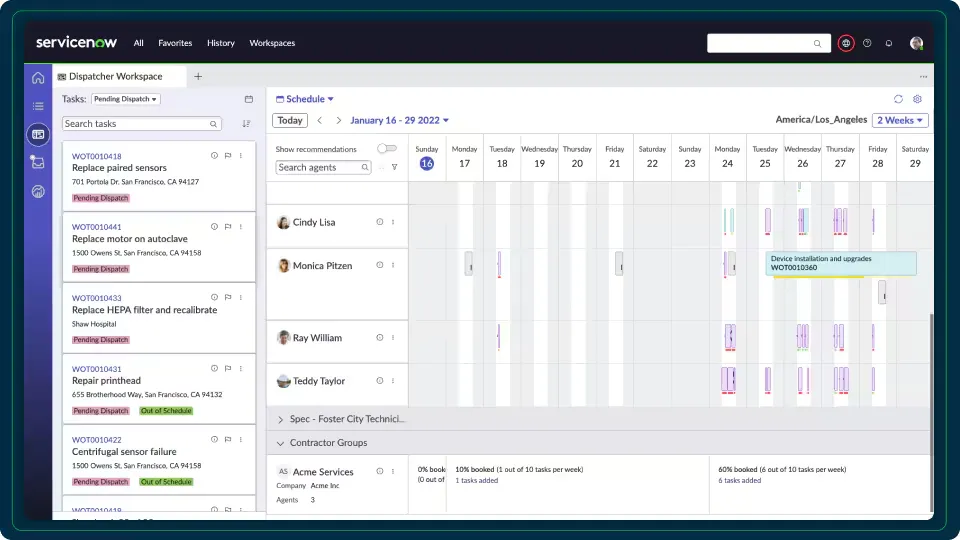Open the January 16 - 29 2022 date picker
960x540 pixels.
pos(399,120)
